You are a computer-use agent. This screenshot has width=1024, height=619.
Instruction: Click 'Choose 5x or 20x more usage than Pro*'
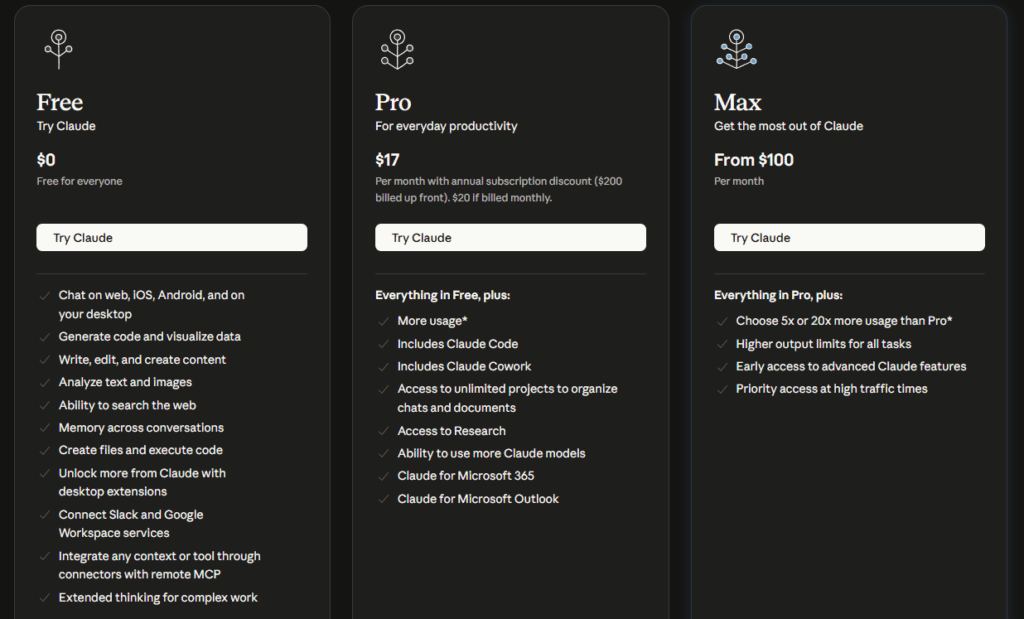[844, 321]
